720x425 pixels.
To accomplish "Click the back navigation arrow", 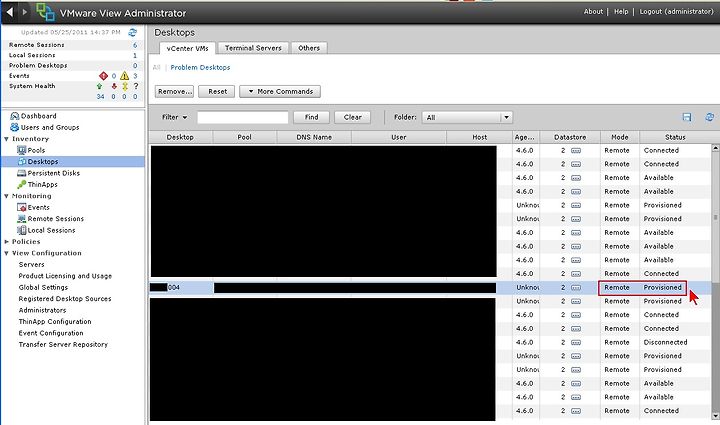I will (x=10, y=12).
